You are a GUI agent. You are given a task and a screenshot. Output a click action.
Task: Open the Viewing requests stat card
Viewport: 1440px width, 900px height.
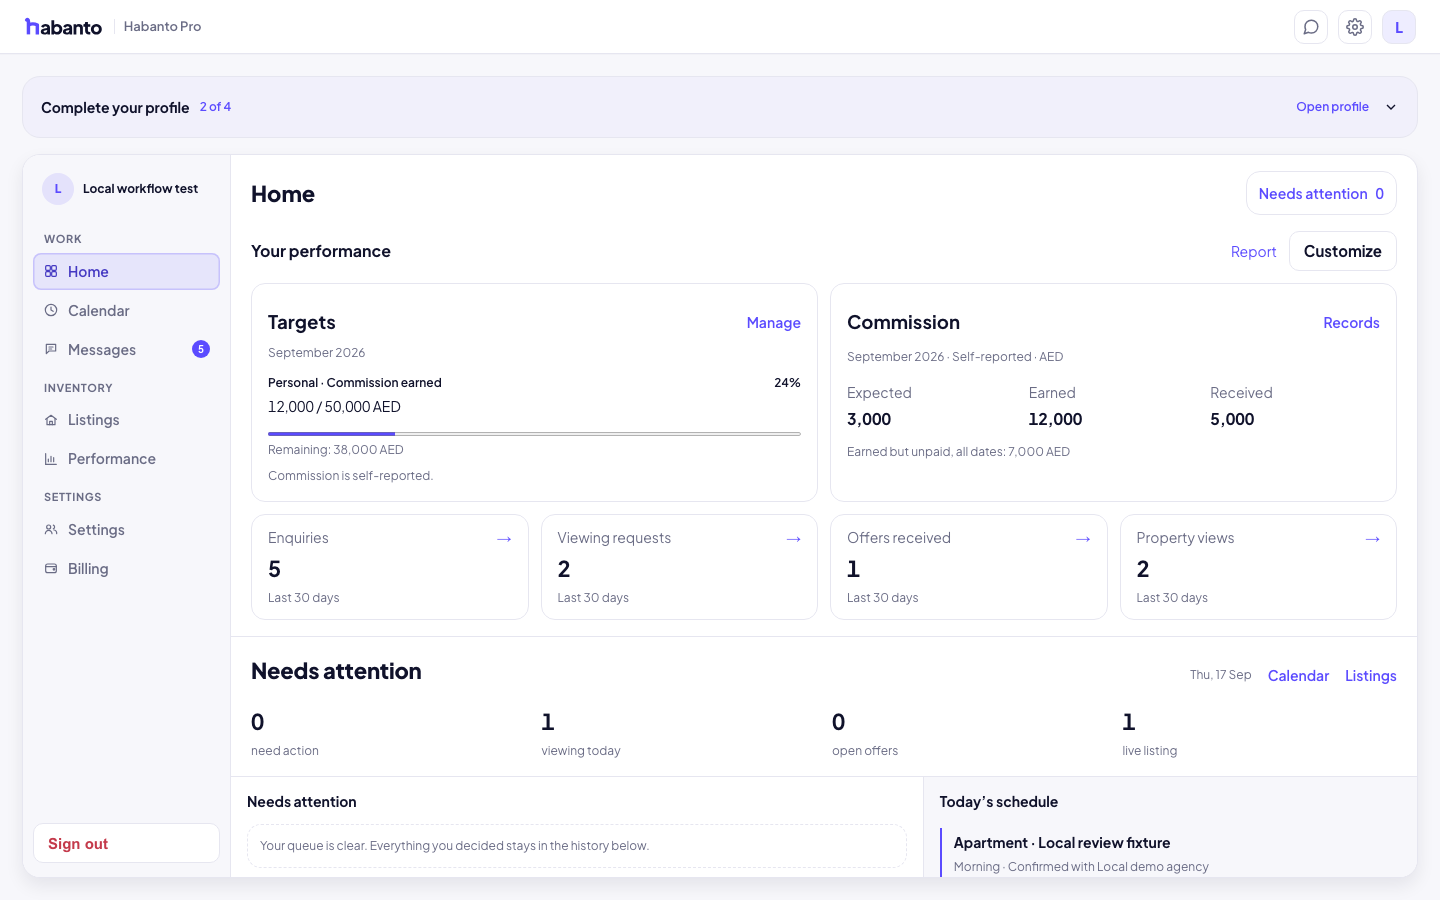[x=679, y=567]
